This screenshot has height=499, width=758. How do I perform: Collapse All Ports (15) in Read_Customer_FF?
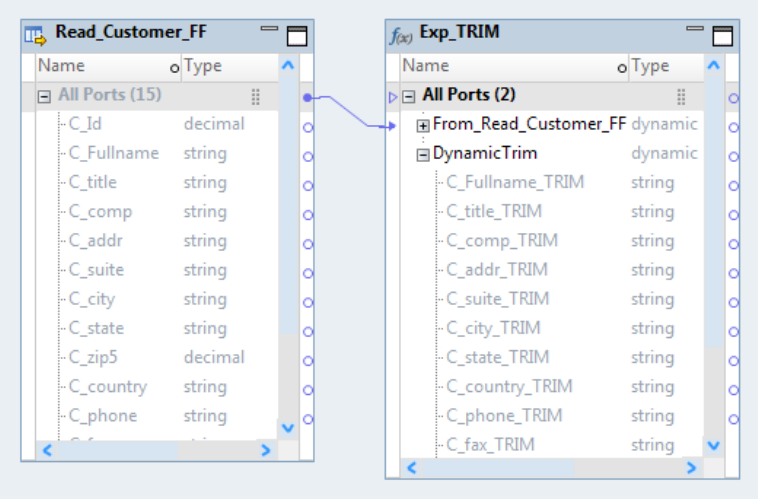pyautogui.click(x=44, y=96)
